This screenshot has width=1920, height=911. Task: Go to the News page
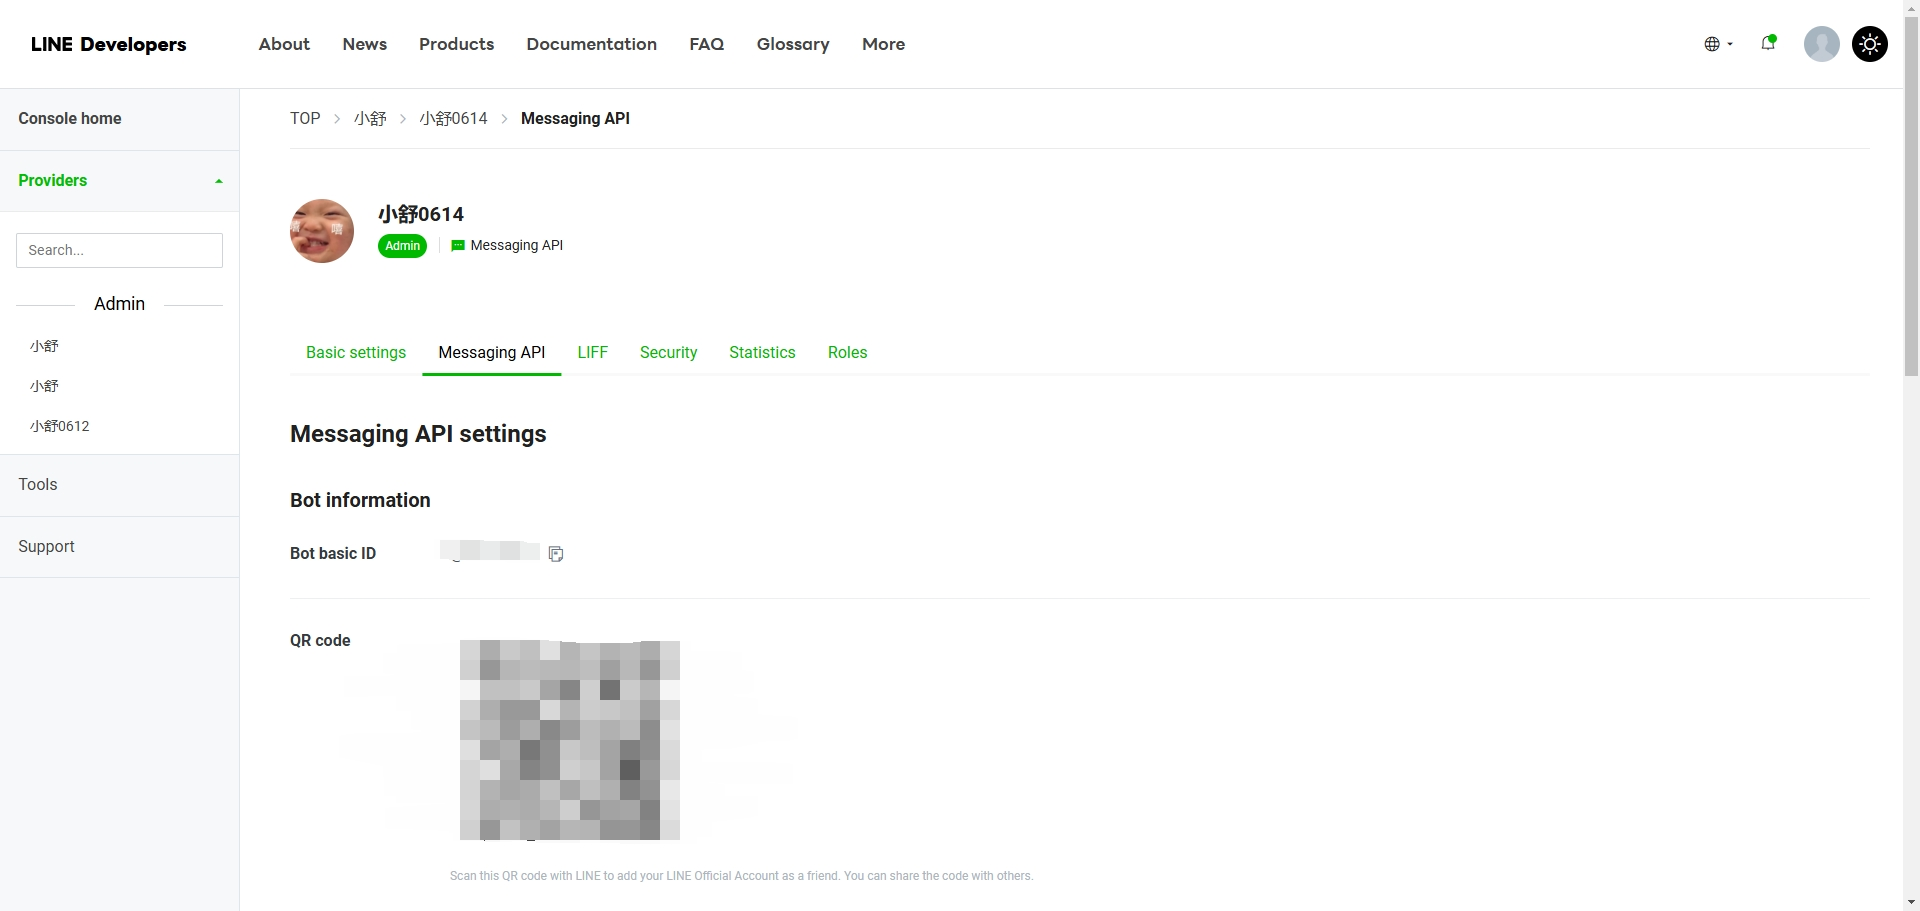[x=364, y=44]
